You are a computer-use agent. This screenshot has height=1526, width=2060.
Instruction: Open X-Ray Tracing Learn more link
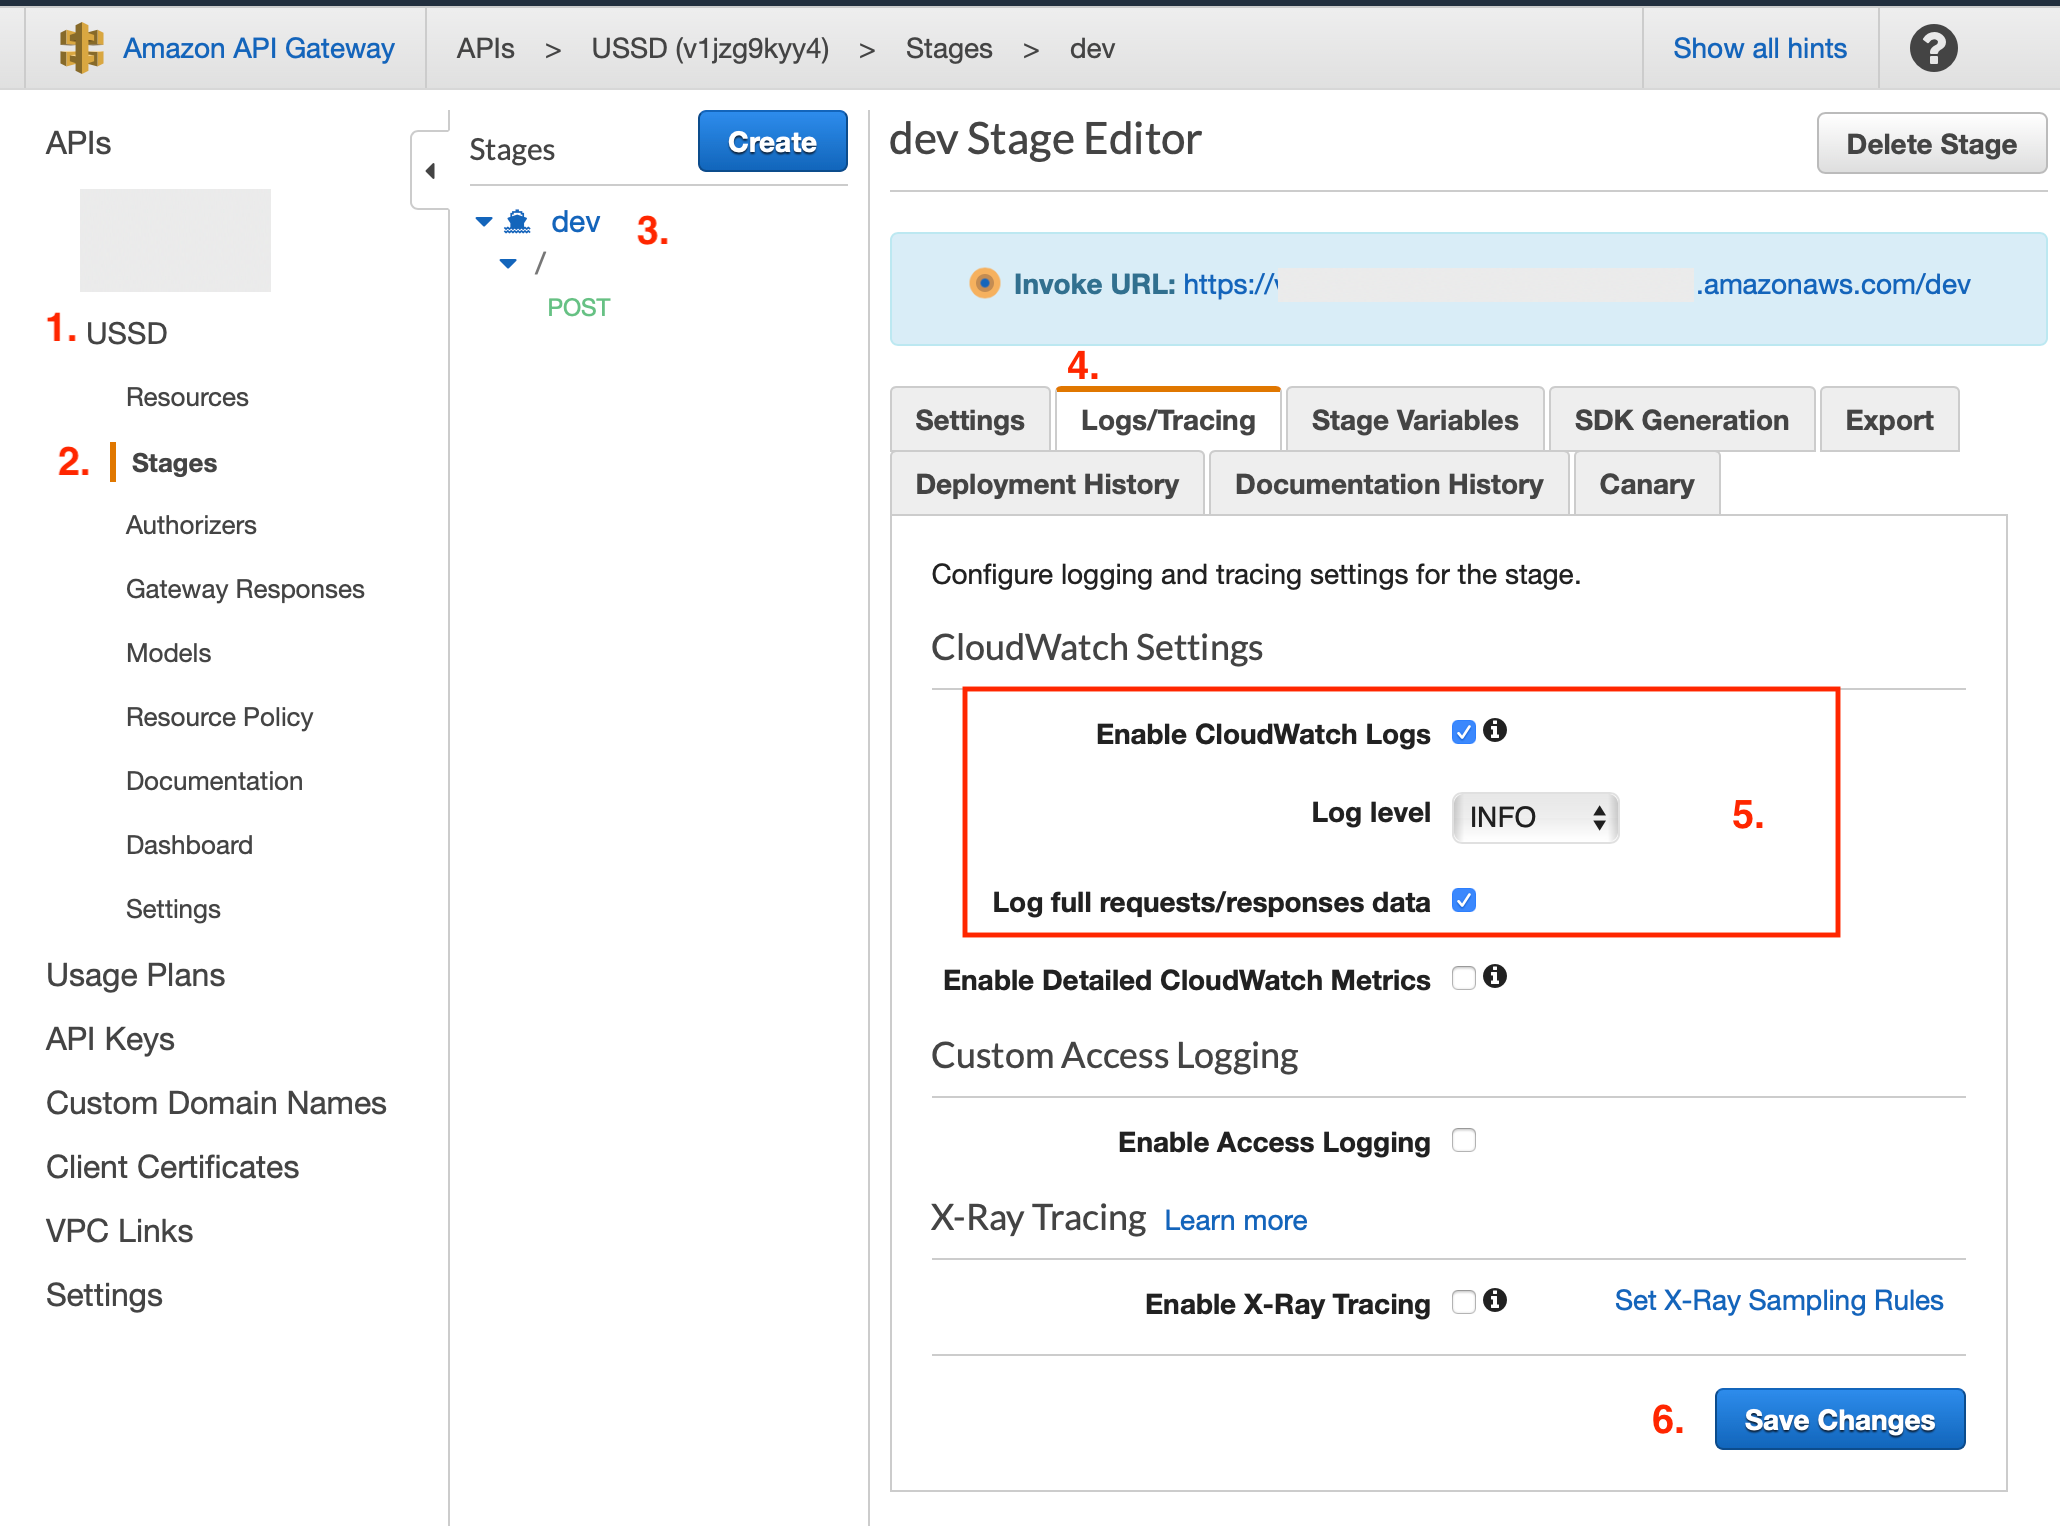[1235, 1220]
